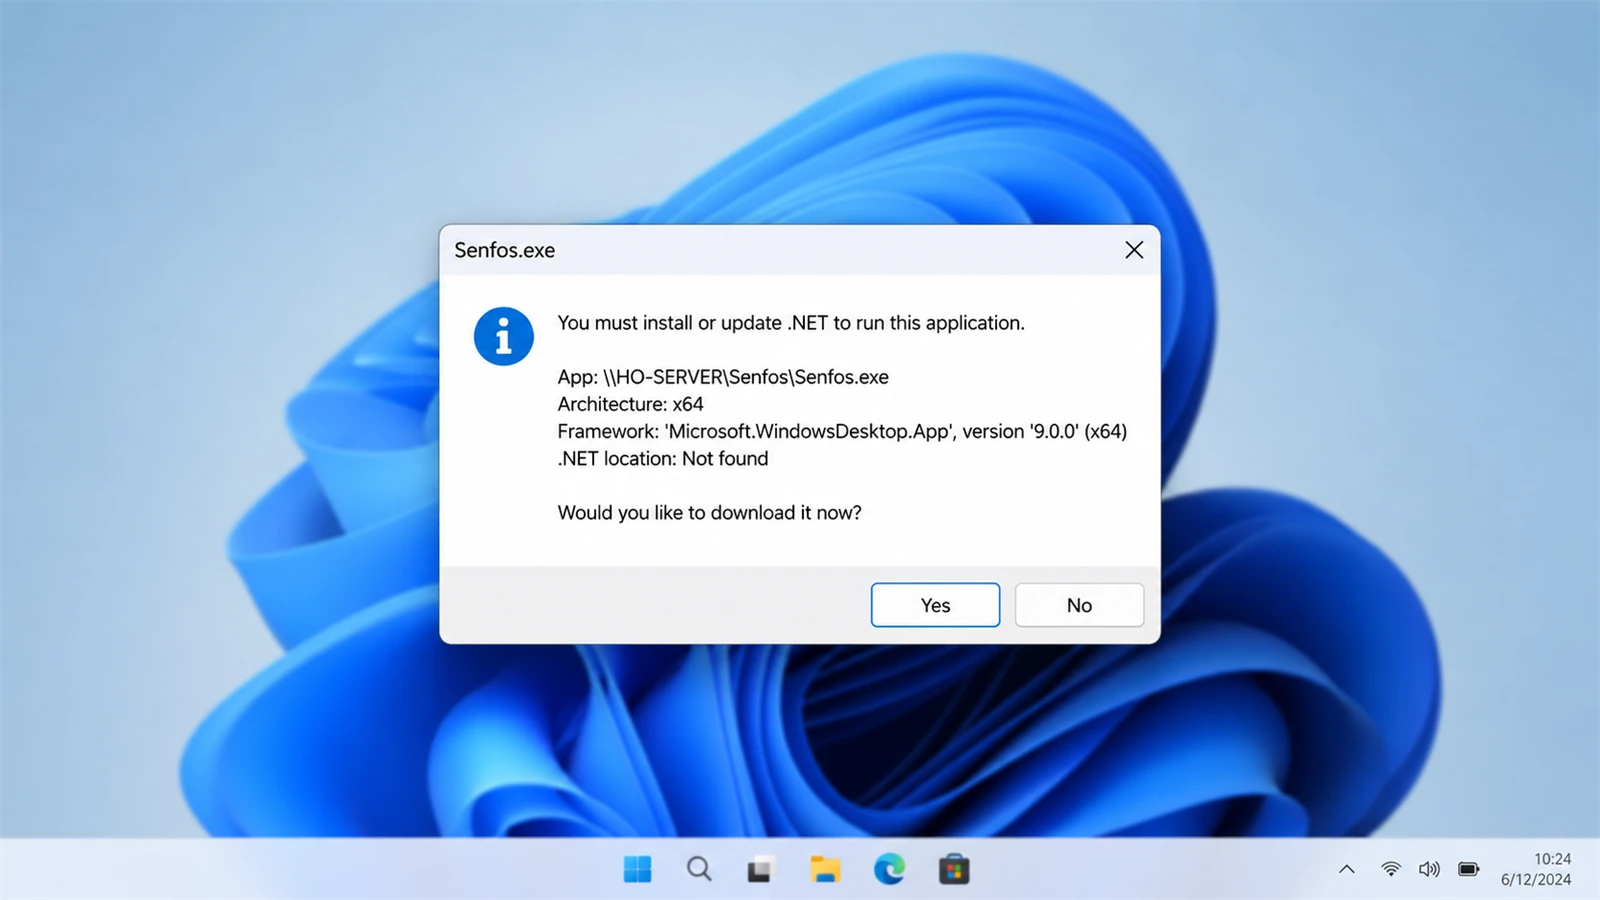Click the Framework Microsoft.WindowsDesktop.App line

(x=842, y=431)
